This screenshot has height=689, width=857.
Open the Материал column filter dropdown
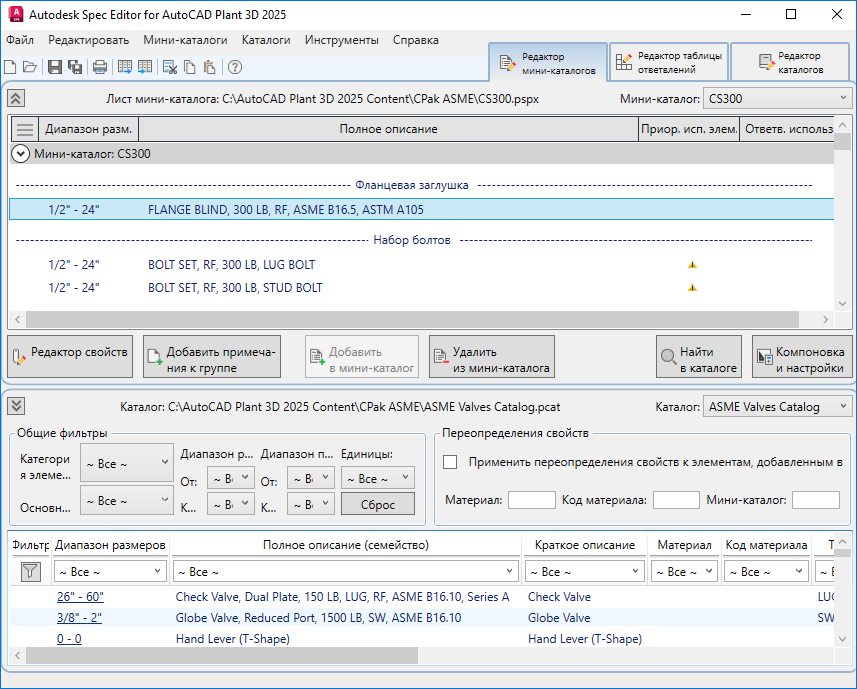(x=685, y=572)
